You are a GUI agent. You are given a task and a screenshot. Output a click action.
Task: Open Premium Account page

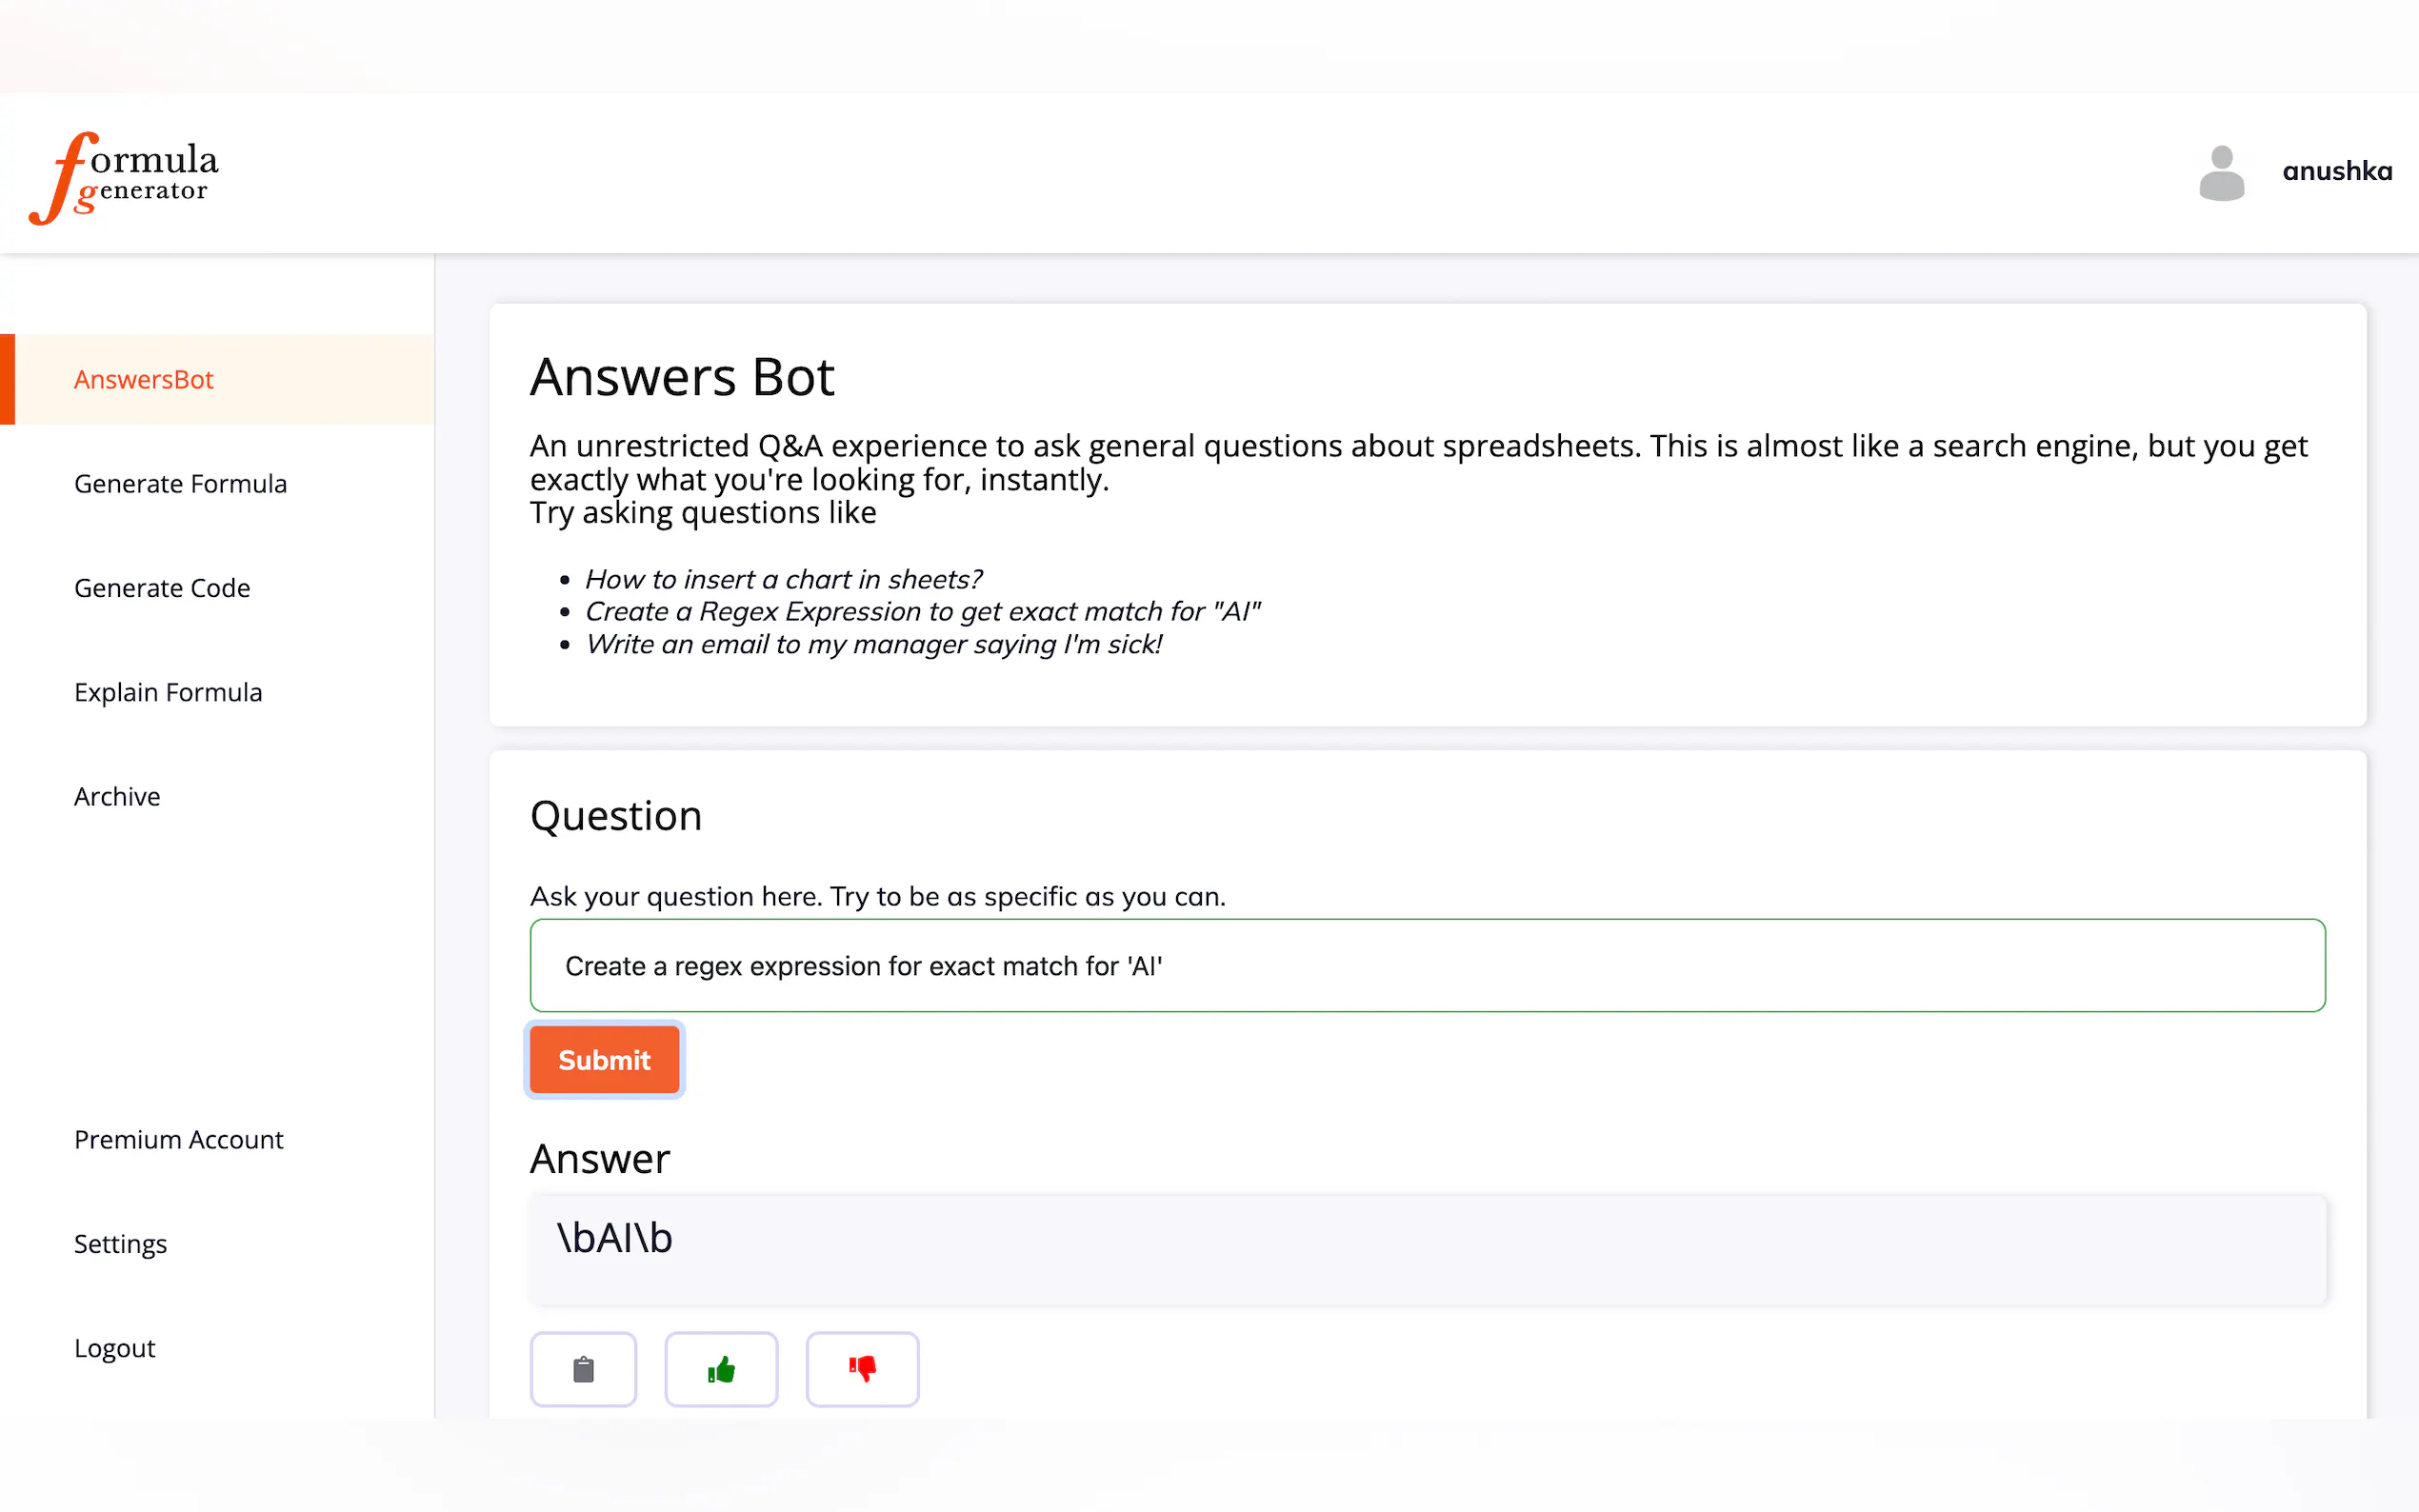pos(179,1140)
